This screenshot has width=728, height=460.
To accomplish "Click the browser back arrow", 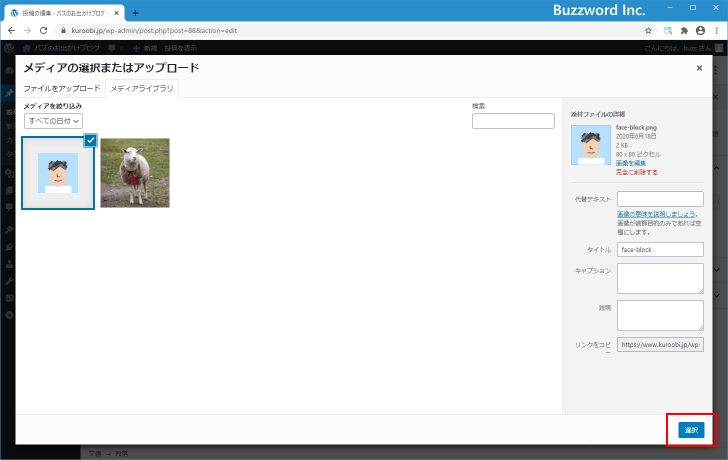I will coord(11,31).
